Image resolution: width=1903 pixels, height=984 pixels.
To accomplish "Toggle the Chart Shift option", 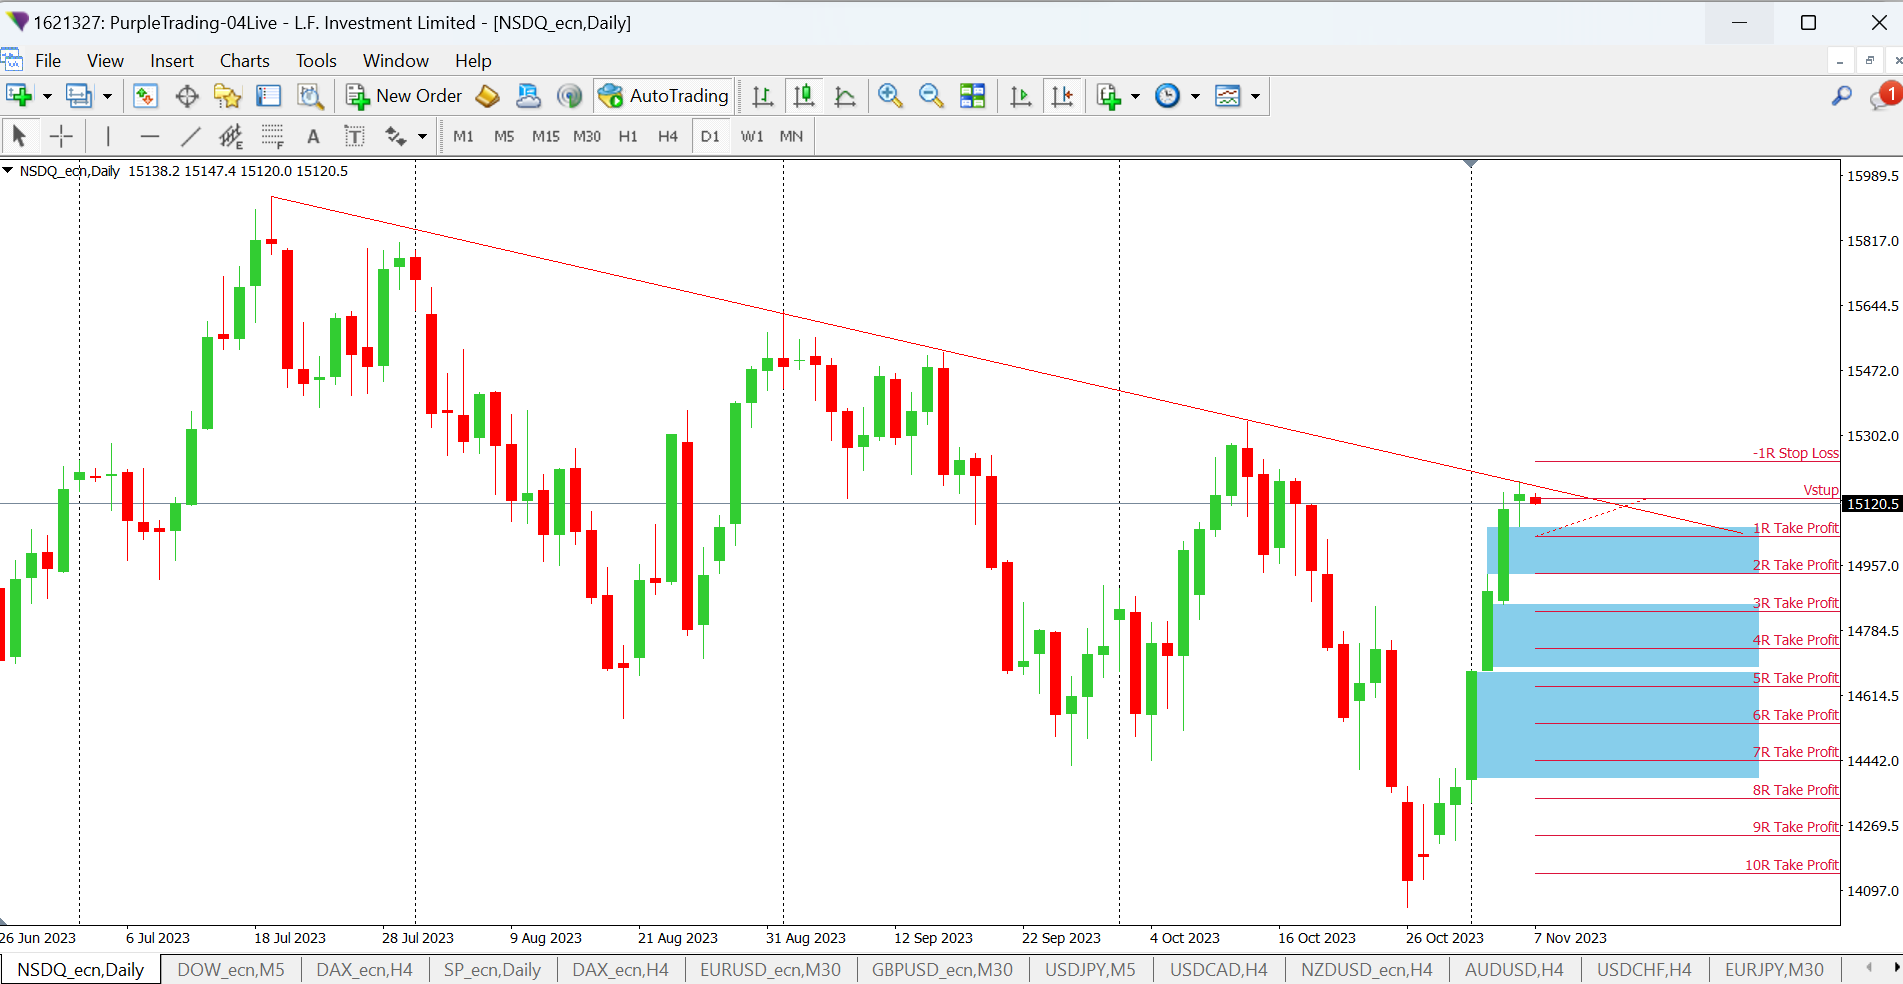I will [1062, 96].
